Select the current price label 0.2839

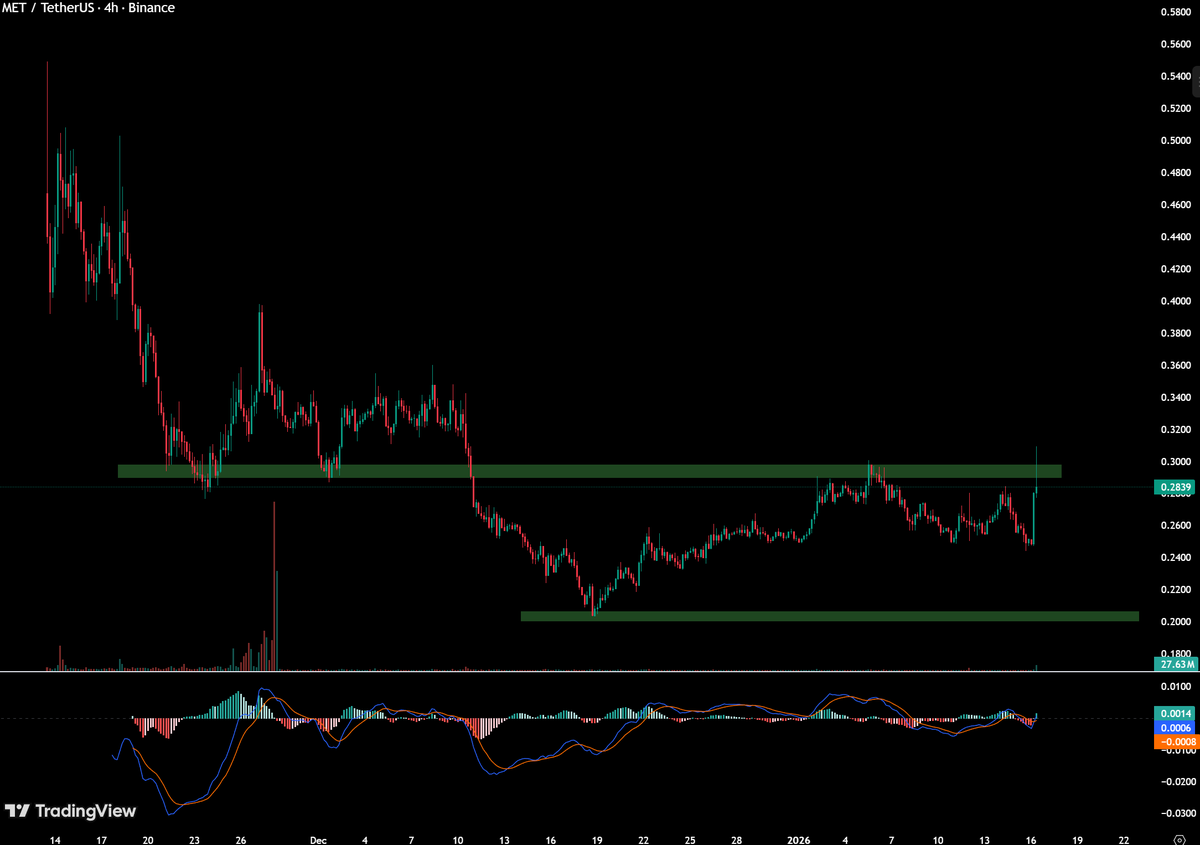click(x=1175, y=488)
